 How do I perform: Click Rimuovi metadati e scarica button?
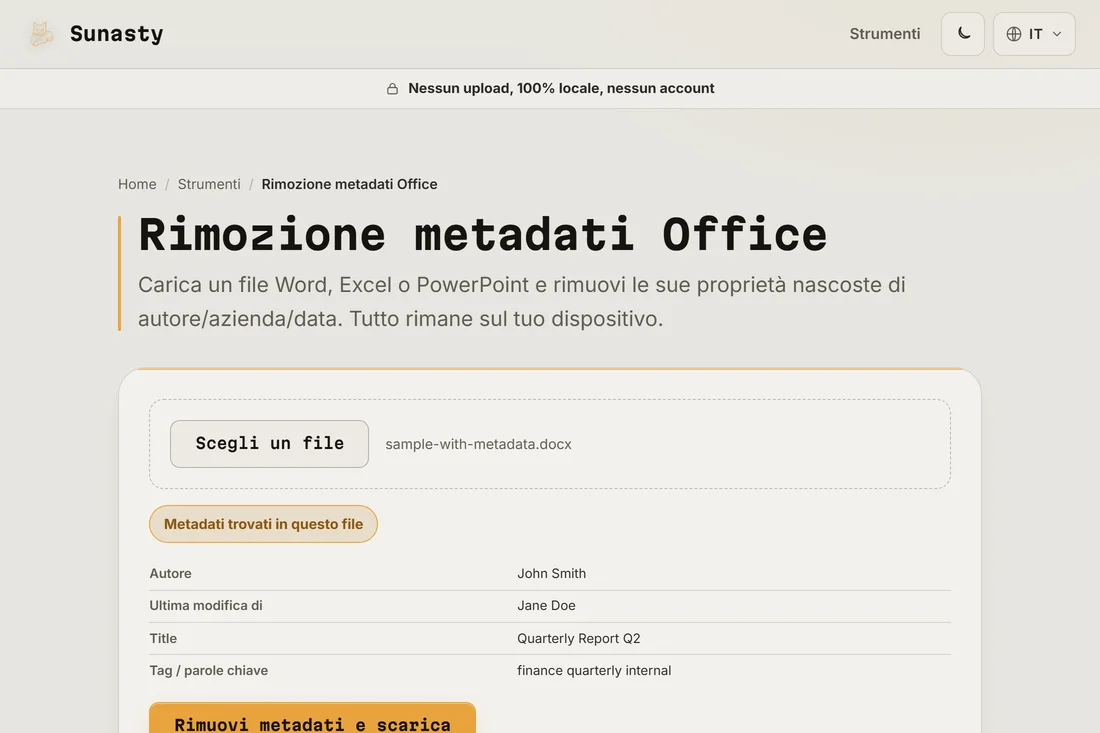click(x=312, y=719)
